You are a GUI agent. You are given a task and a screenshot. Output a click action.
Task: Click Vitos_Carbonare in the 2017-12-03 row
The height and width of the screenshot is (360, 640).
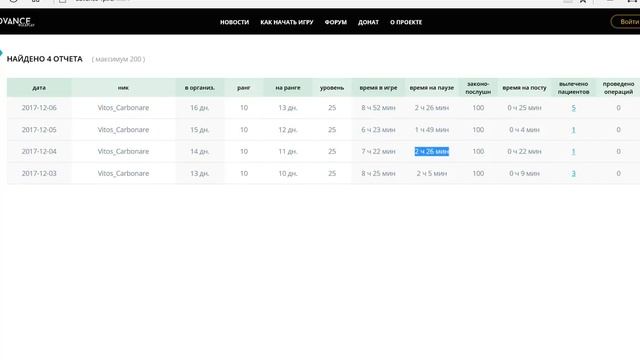pyautogui.click(x=123, y=173)
